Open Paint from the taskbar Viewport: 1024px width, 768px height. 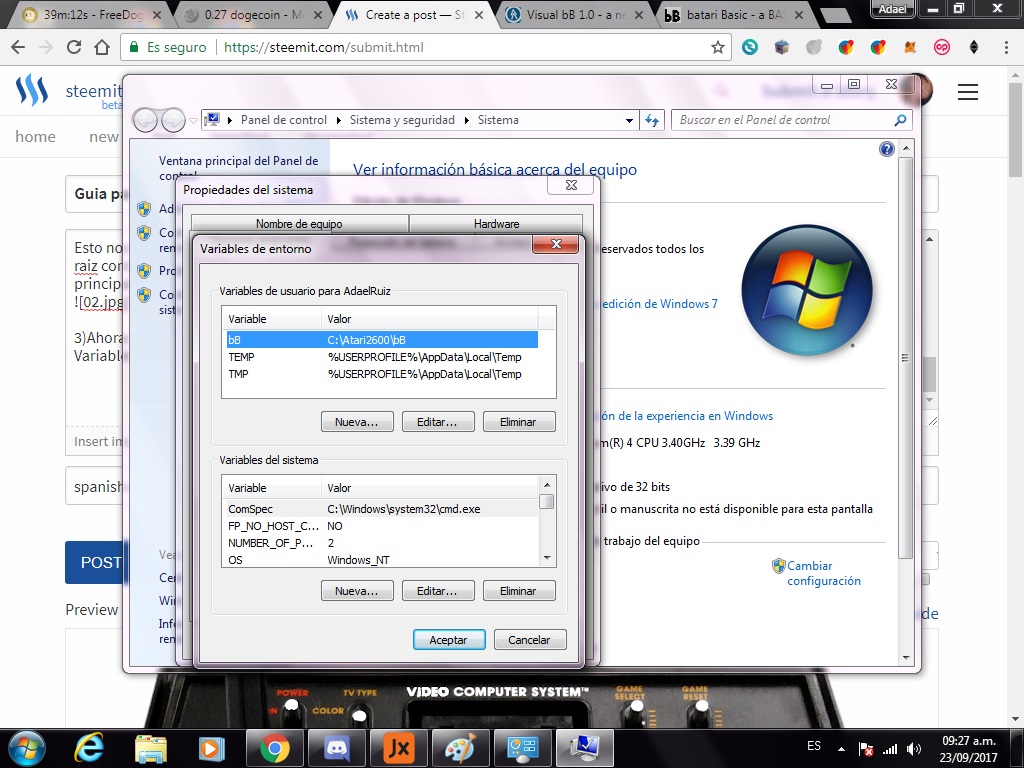(460, 748)
